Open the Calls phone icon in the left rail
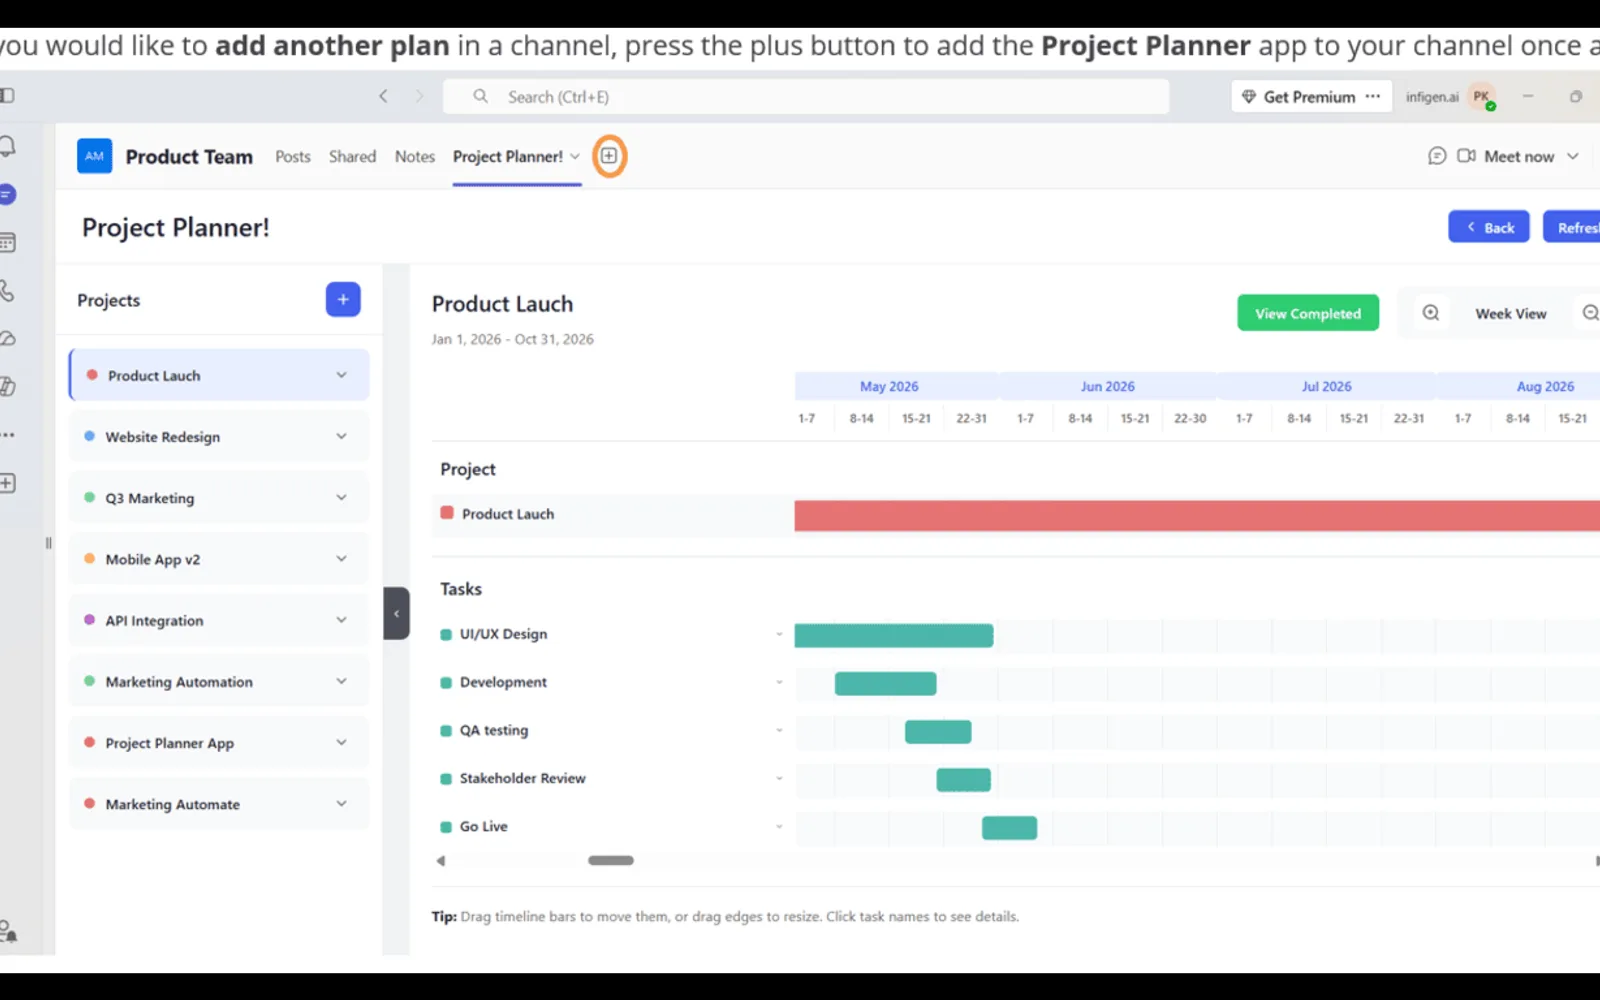Image resolution: width=1600 pixels, height=1000 pixels. [6, 291]
